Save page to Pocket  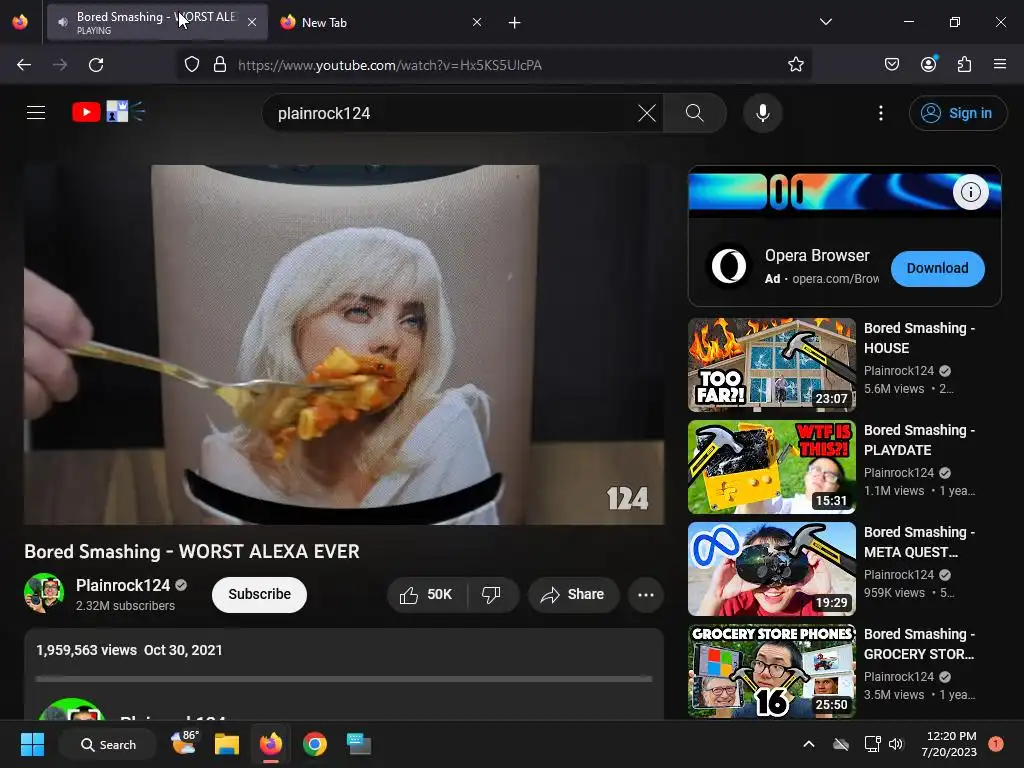coord(892,65)
